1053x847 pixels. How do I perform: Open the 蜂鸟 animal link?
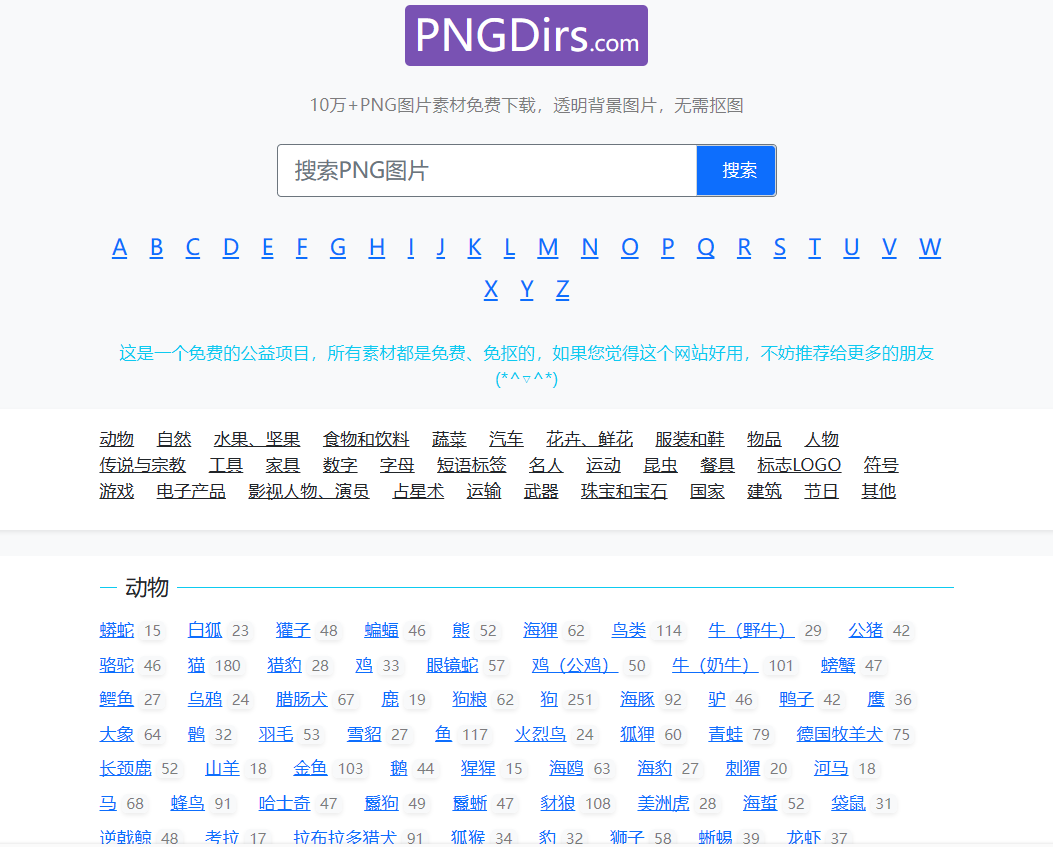coord(187,803)
